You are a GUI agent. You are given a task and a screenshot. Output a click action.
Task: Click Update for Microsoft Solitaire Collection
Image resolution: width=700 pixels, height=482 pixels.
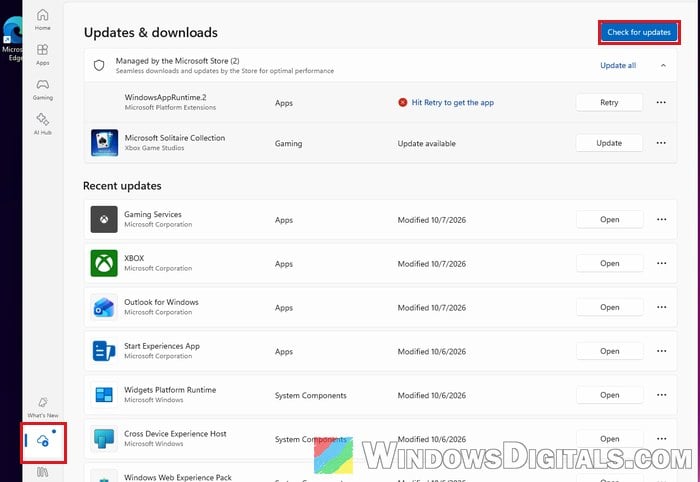coord(609,143)
